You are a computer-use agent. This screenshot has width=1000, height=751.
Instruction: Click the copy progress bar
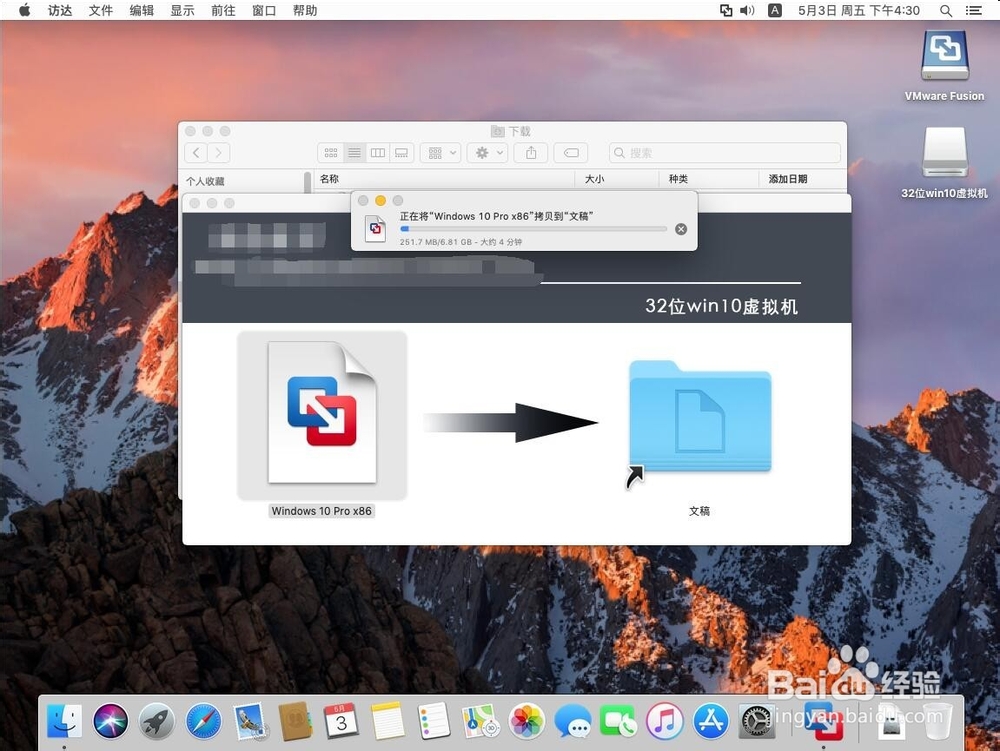pos(533,228)
